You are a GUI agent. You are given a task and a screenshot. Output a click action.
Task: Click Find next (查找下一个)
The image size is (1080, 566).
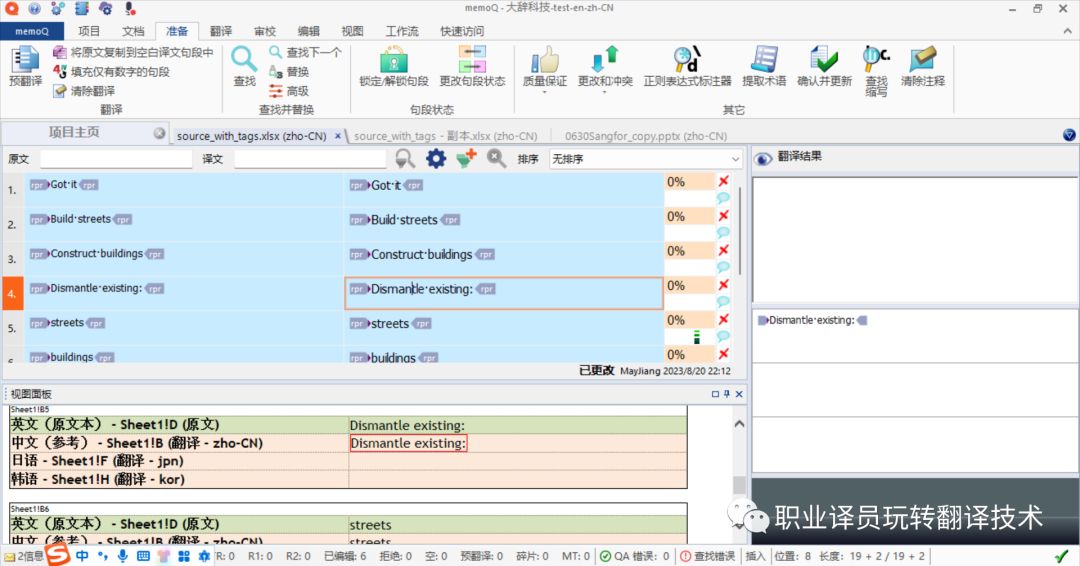(x=305, y=52)
